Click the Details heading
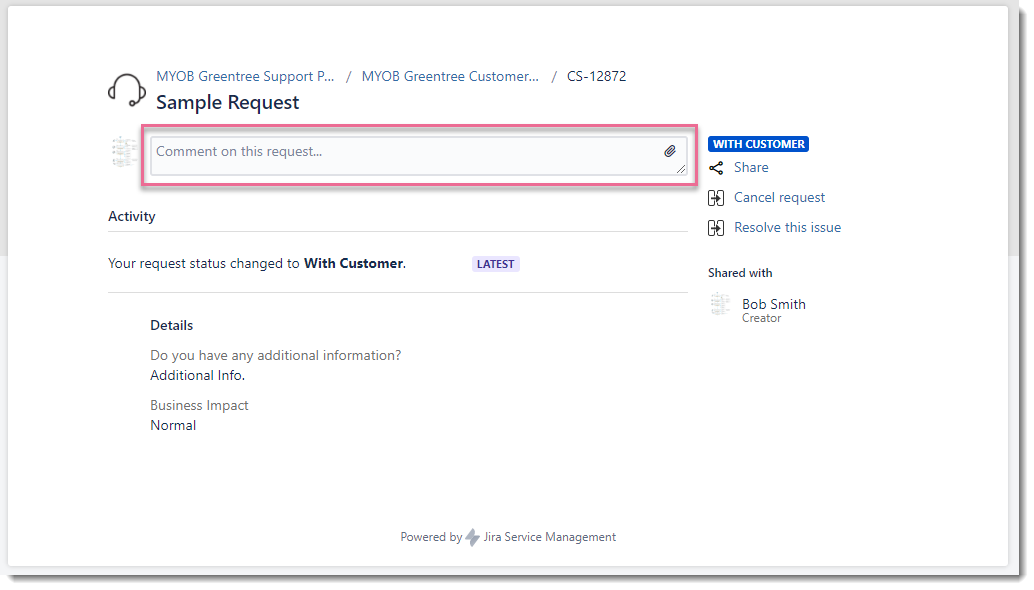Screen dimensions: 1034x590 pos(171,326)
